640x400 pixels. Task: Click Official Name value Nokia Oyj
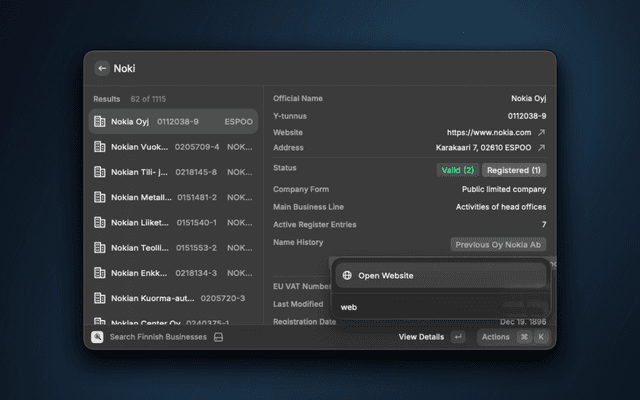(x=529, y=98)
